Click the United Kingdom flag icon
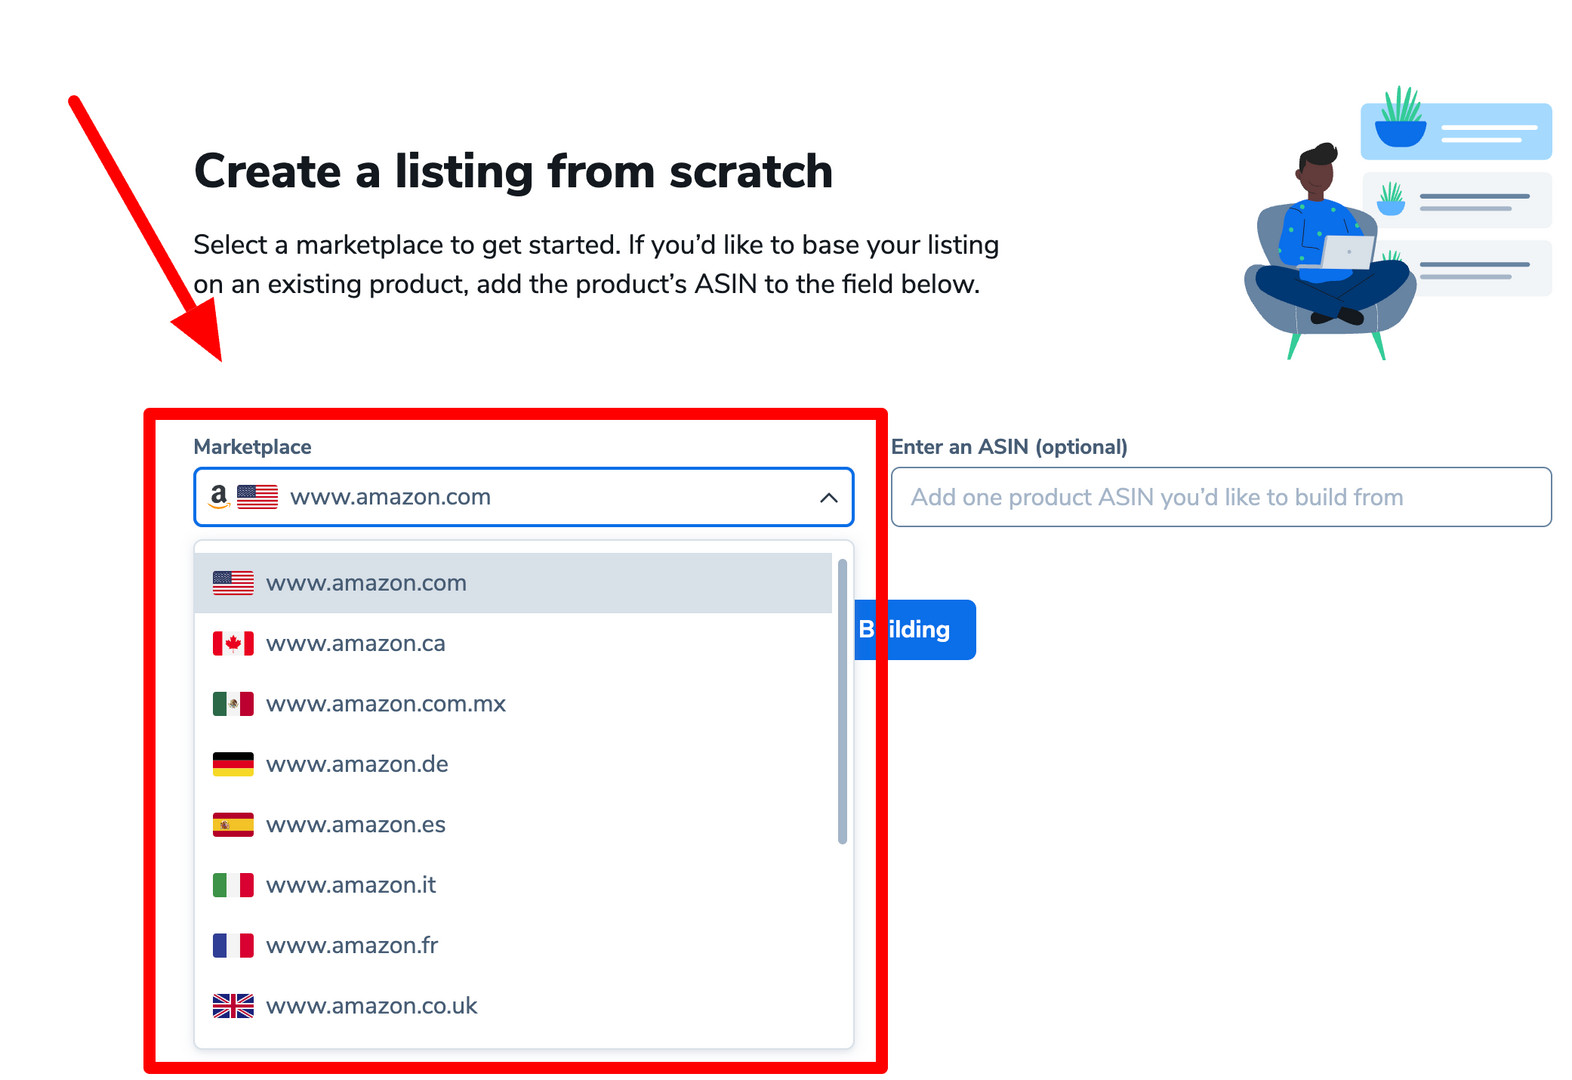The width and height of the screenshot is (1572, 1080). pyautogui.click(x=233, y=1006)
